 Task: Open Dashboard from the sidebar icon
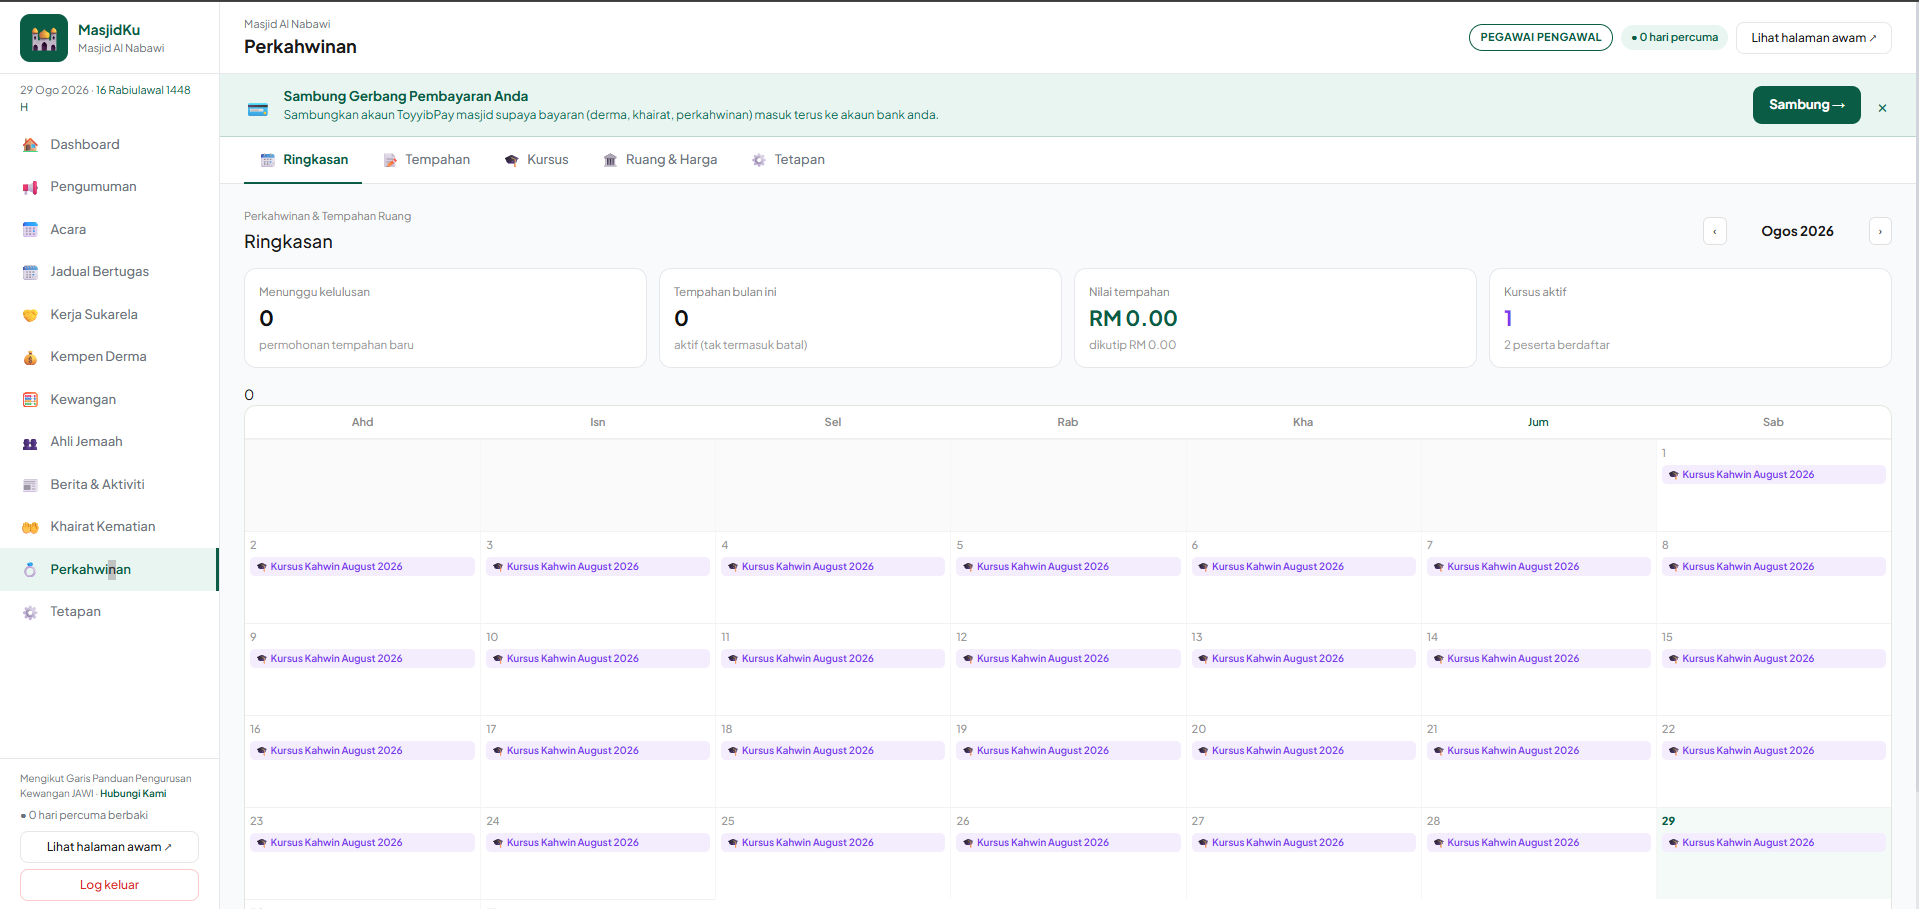[x=30, y=145]
